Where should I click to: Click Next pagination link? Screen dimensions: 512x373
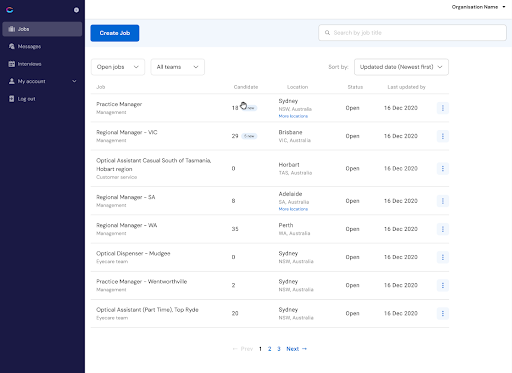tap(296, 349)
